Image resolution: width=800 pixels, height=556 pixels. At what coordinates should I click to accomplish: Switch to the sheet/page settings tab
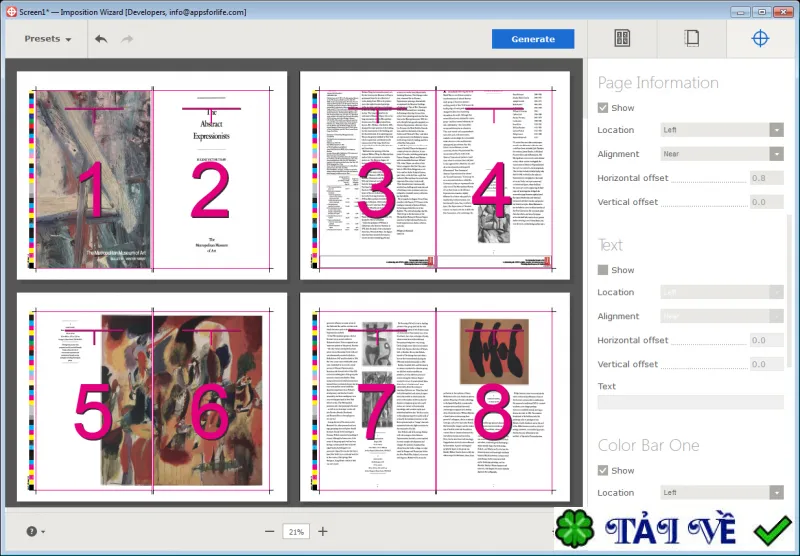691,39
